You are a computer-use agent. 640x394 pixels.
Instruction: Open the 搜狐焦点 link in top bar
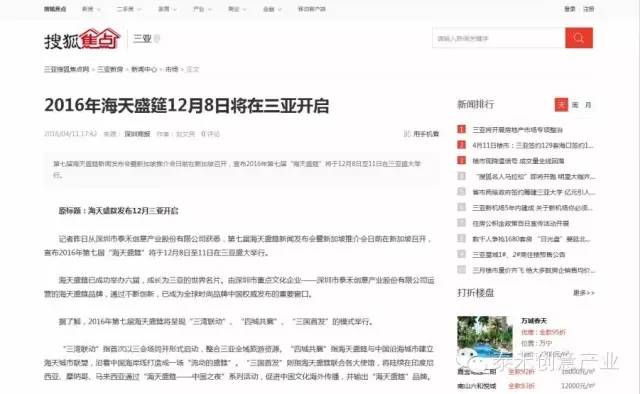click(x=55, y=9)
